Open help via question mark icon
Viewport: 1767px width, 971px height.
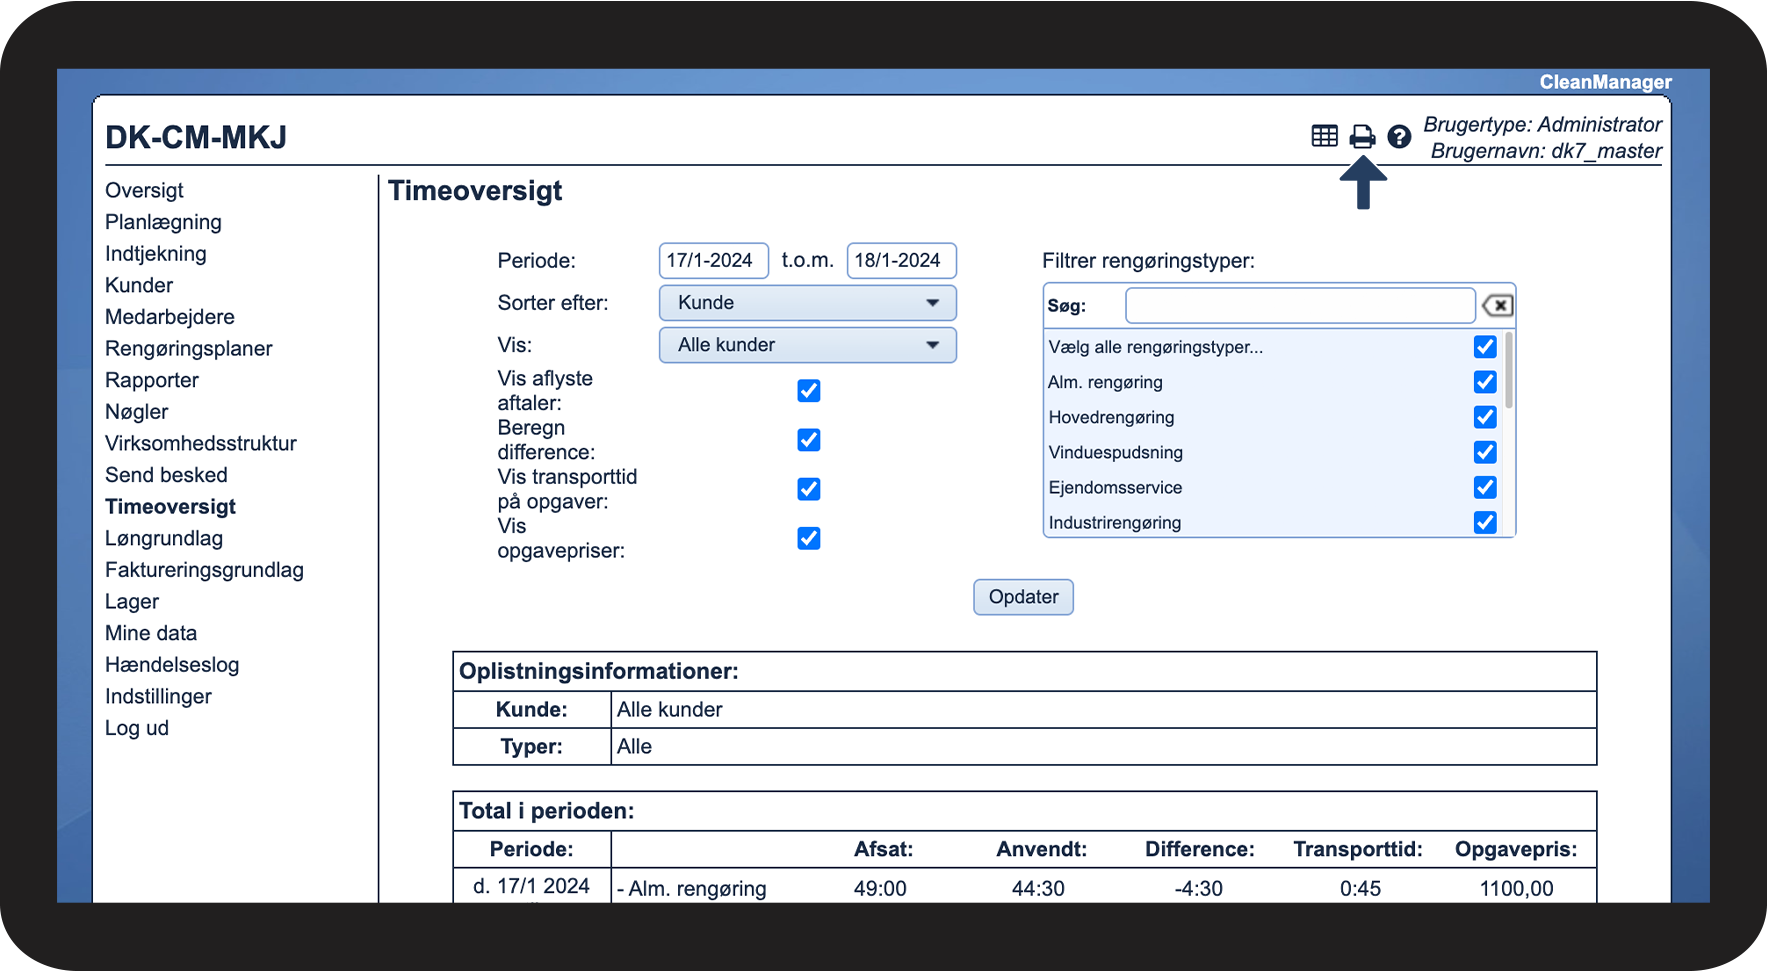click(1399, 136)
